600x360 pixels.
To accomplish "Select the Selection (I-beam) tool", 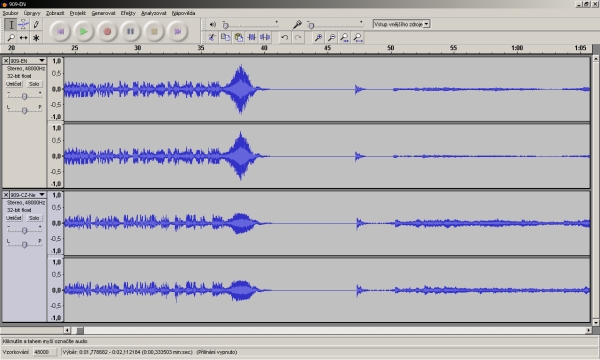I will (11, 25).
